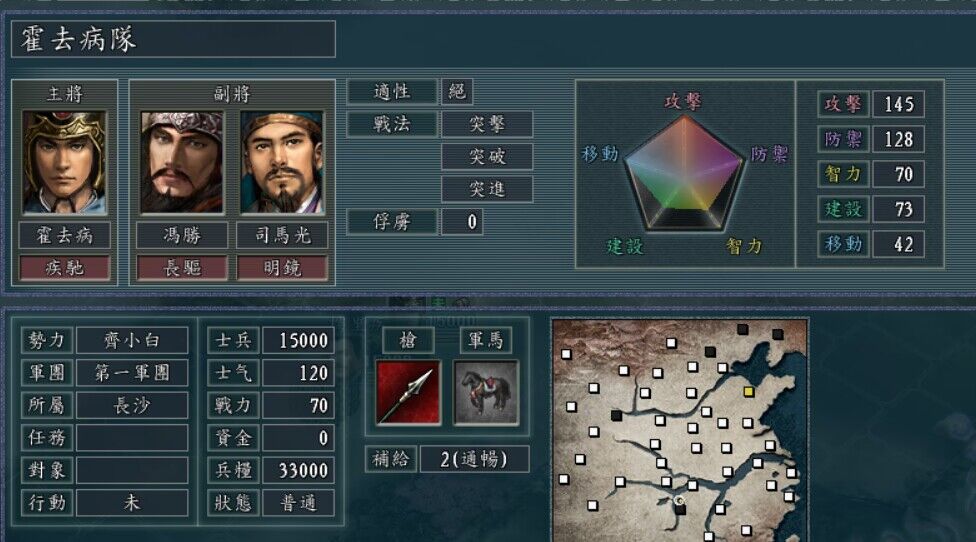Click the 疾馳 skill badge

tap(64, 268)
